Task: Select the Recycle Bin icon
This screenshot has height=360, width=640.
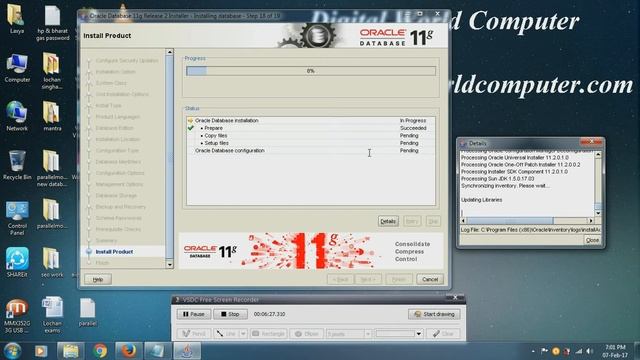Action: pos(17,165)
